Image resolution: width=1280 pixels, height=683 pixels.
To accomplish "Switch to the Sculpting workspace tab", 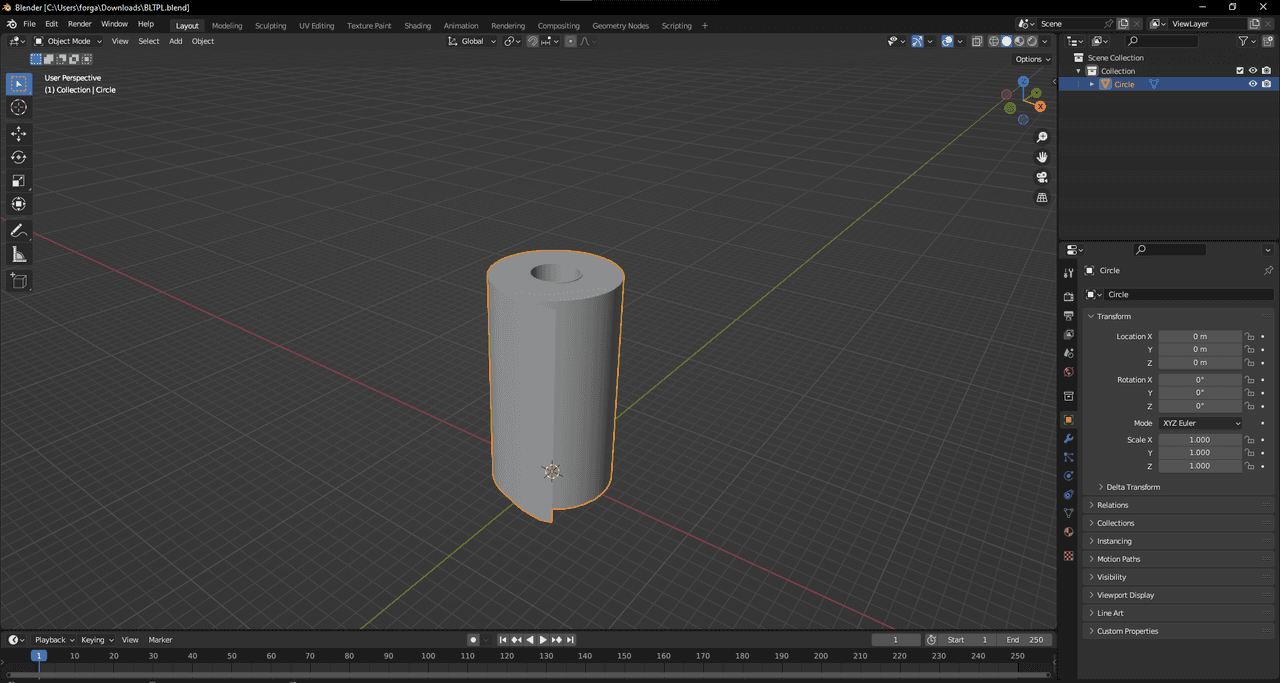I will coord(270,25).
